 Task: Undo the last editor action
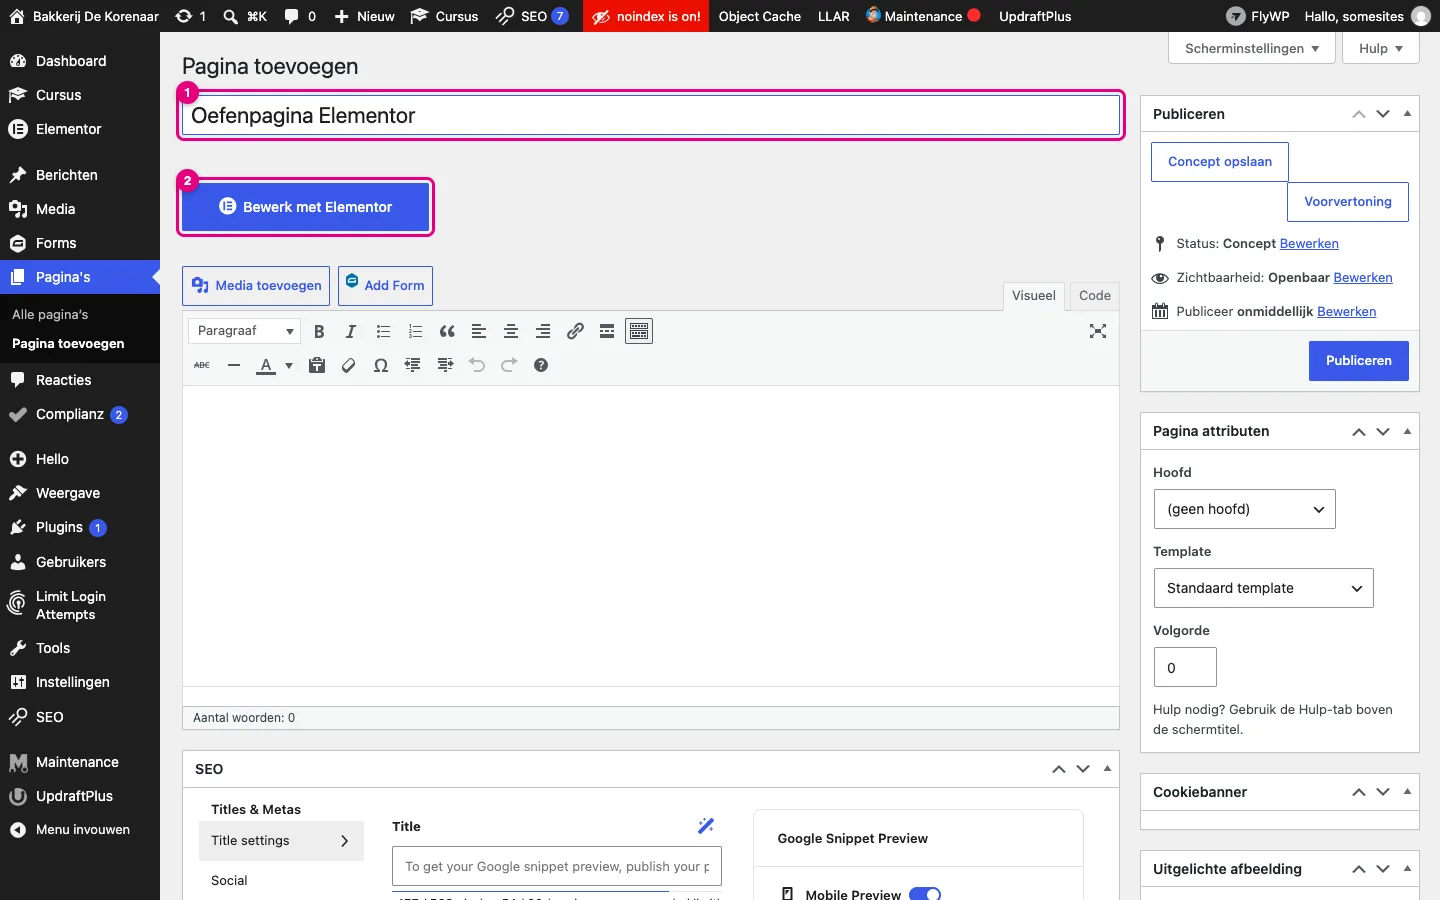[477, 365]
